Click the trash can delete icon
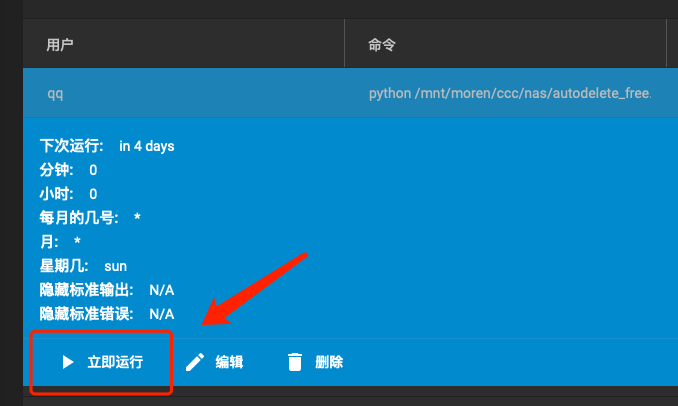The width and height of the screenshot is (678, 406). (295, 362)
